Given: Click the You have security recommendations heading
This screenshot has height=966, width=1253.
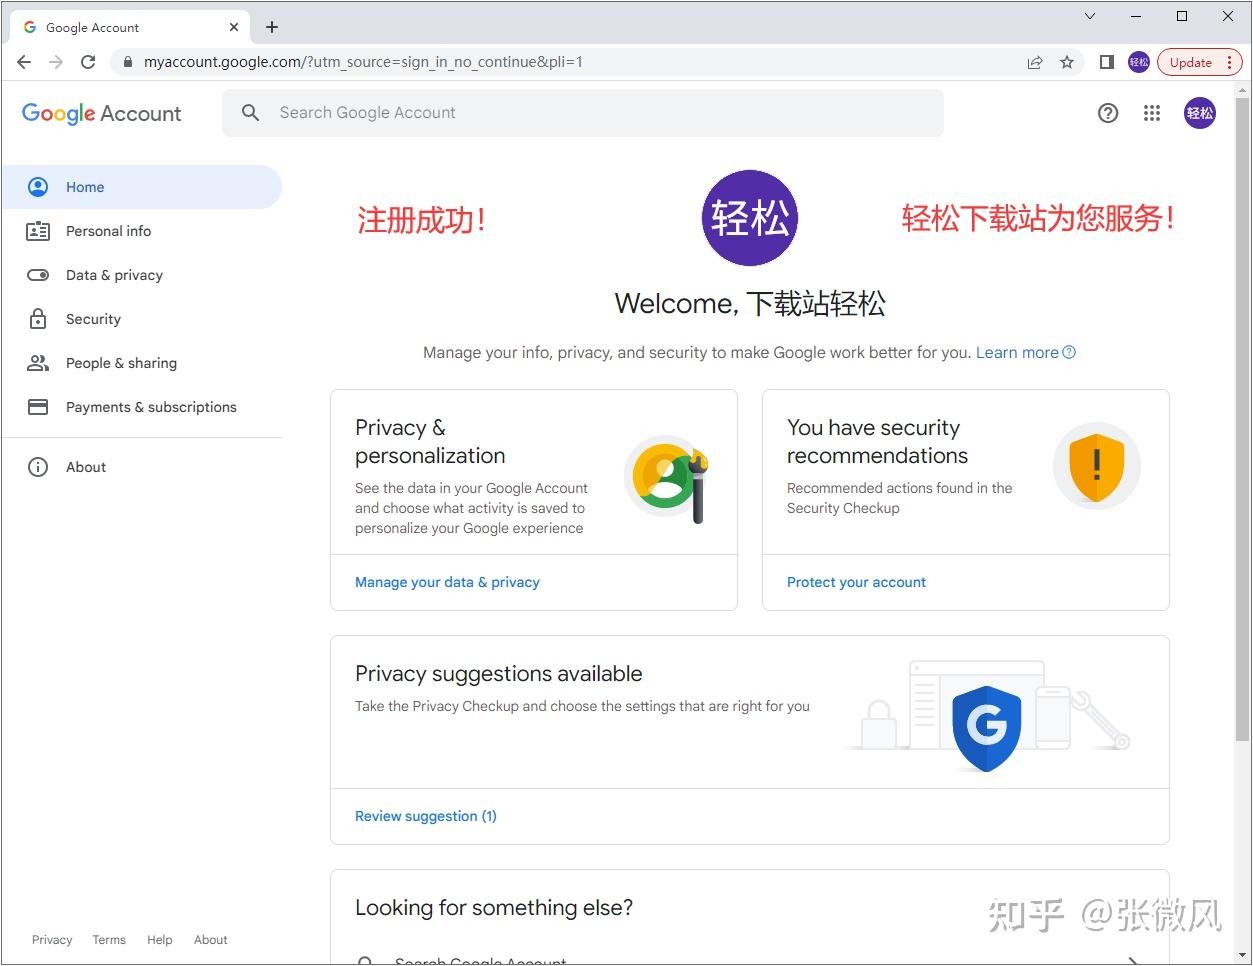Looking at the screenshot, I should pos(878,442).
